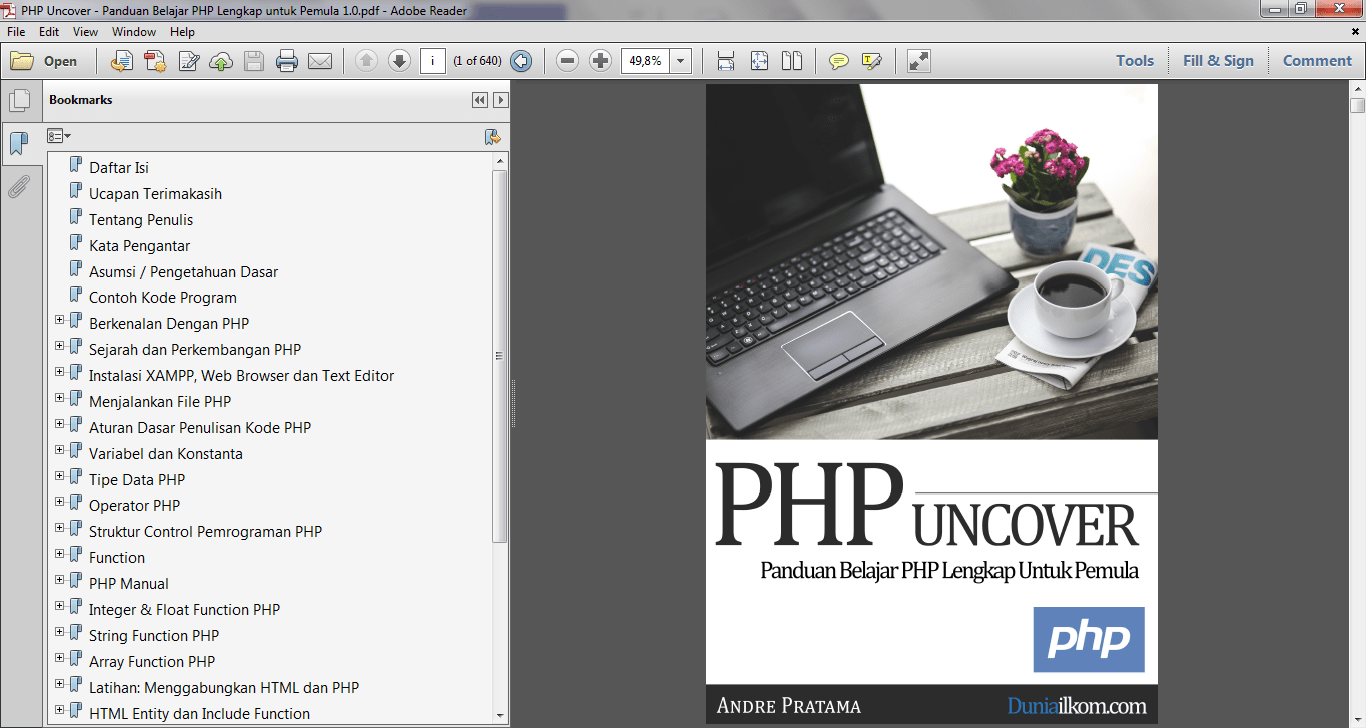Open the Edit menu
Screen dimensions: 1366x728
point(49,32)
